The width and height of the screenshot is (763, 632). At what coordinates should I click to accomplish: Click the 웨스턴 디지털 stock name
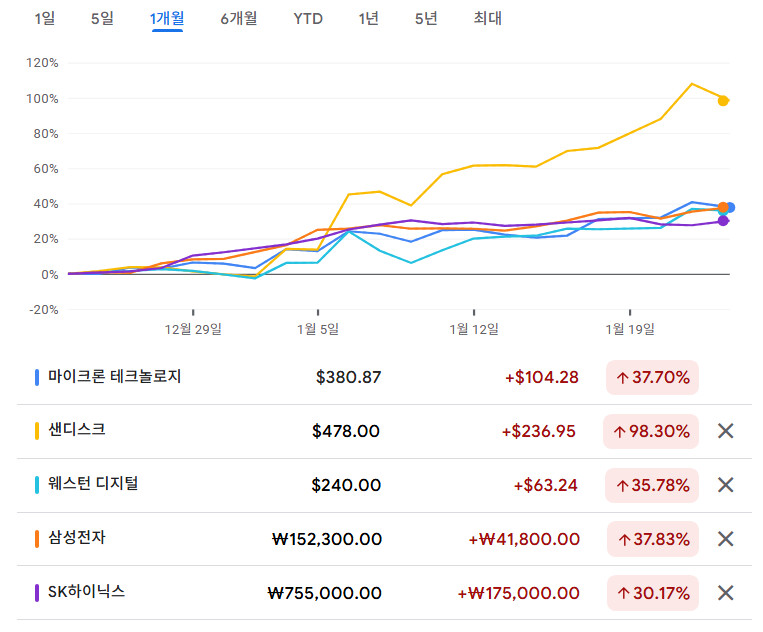(93, 484)
